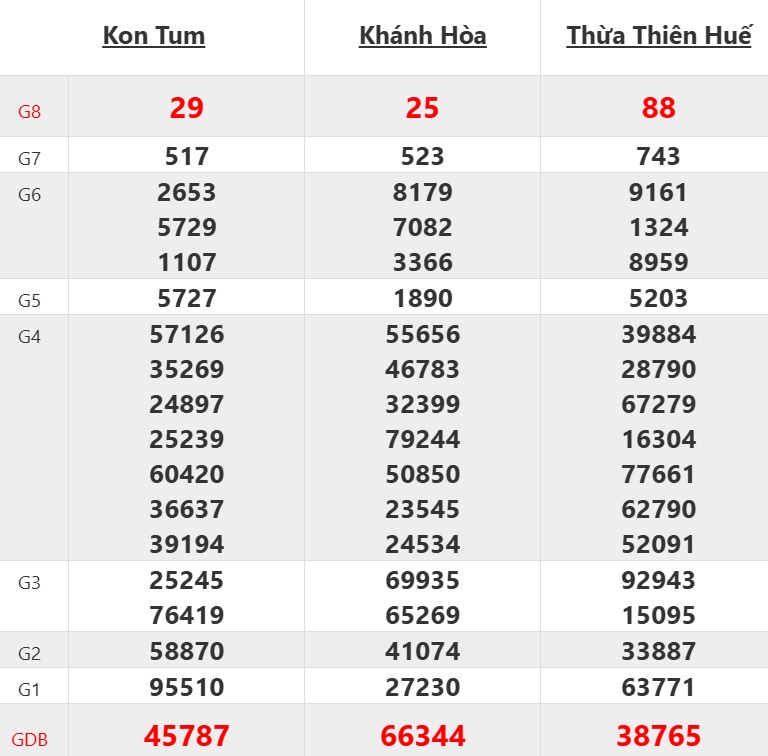
Task: Click Khánh Hòa special prize 66344
Action: tap(422, 737)
